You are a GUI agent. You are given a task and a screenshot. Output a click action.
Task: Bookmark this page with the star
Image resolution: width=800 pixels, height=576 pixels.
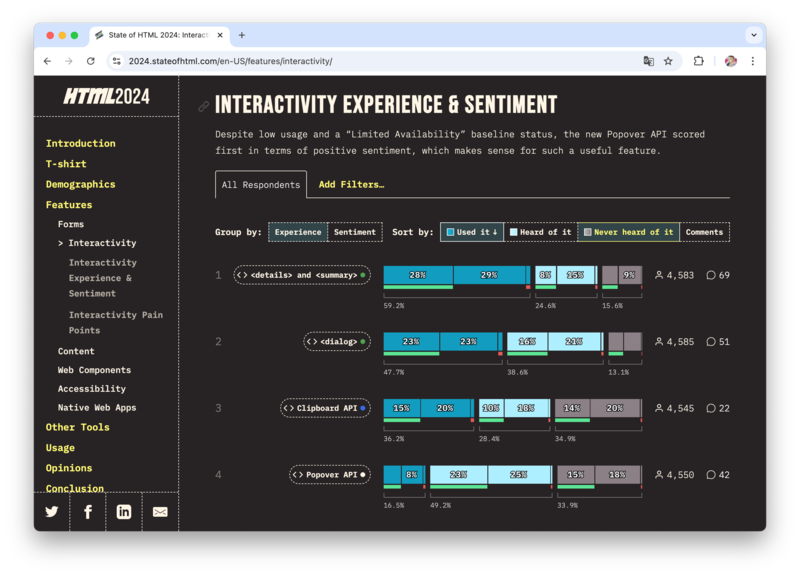(x=668, y=61)
